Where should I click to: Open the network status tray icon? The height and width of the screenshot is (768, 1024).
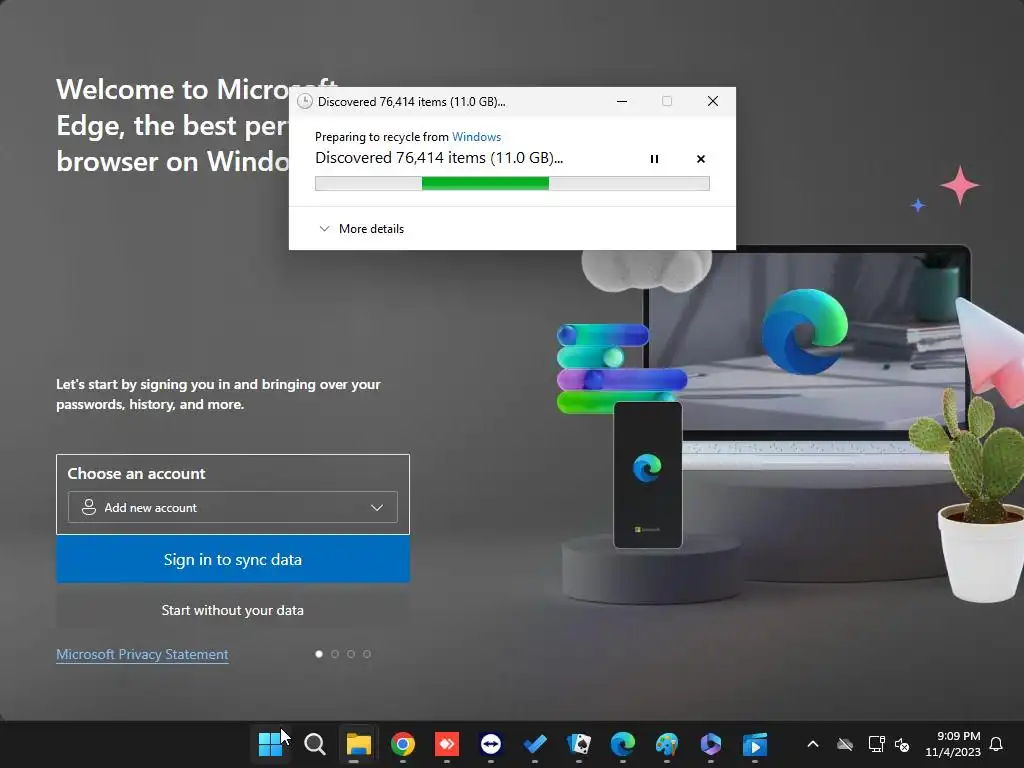pos(876,744)
